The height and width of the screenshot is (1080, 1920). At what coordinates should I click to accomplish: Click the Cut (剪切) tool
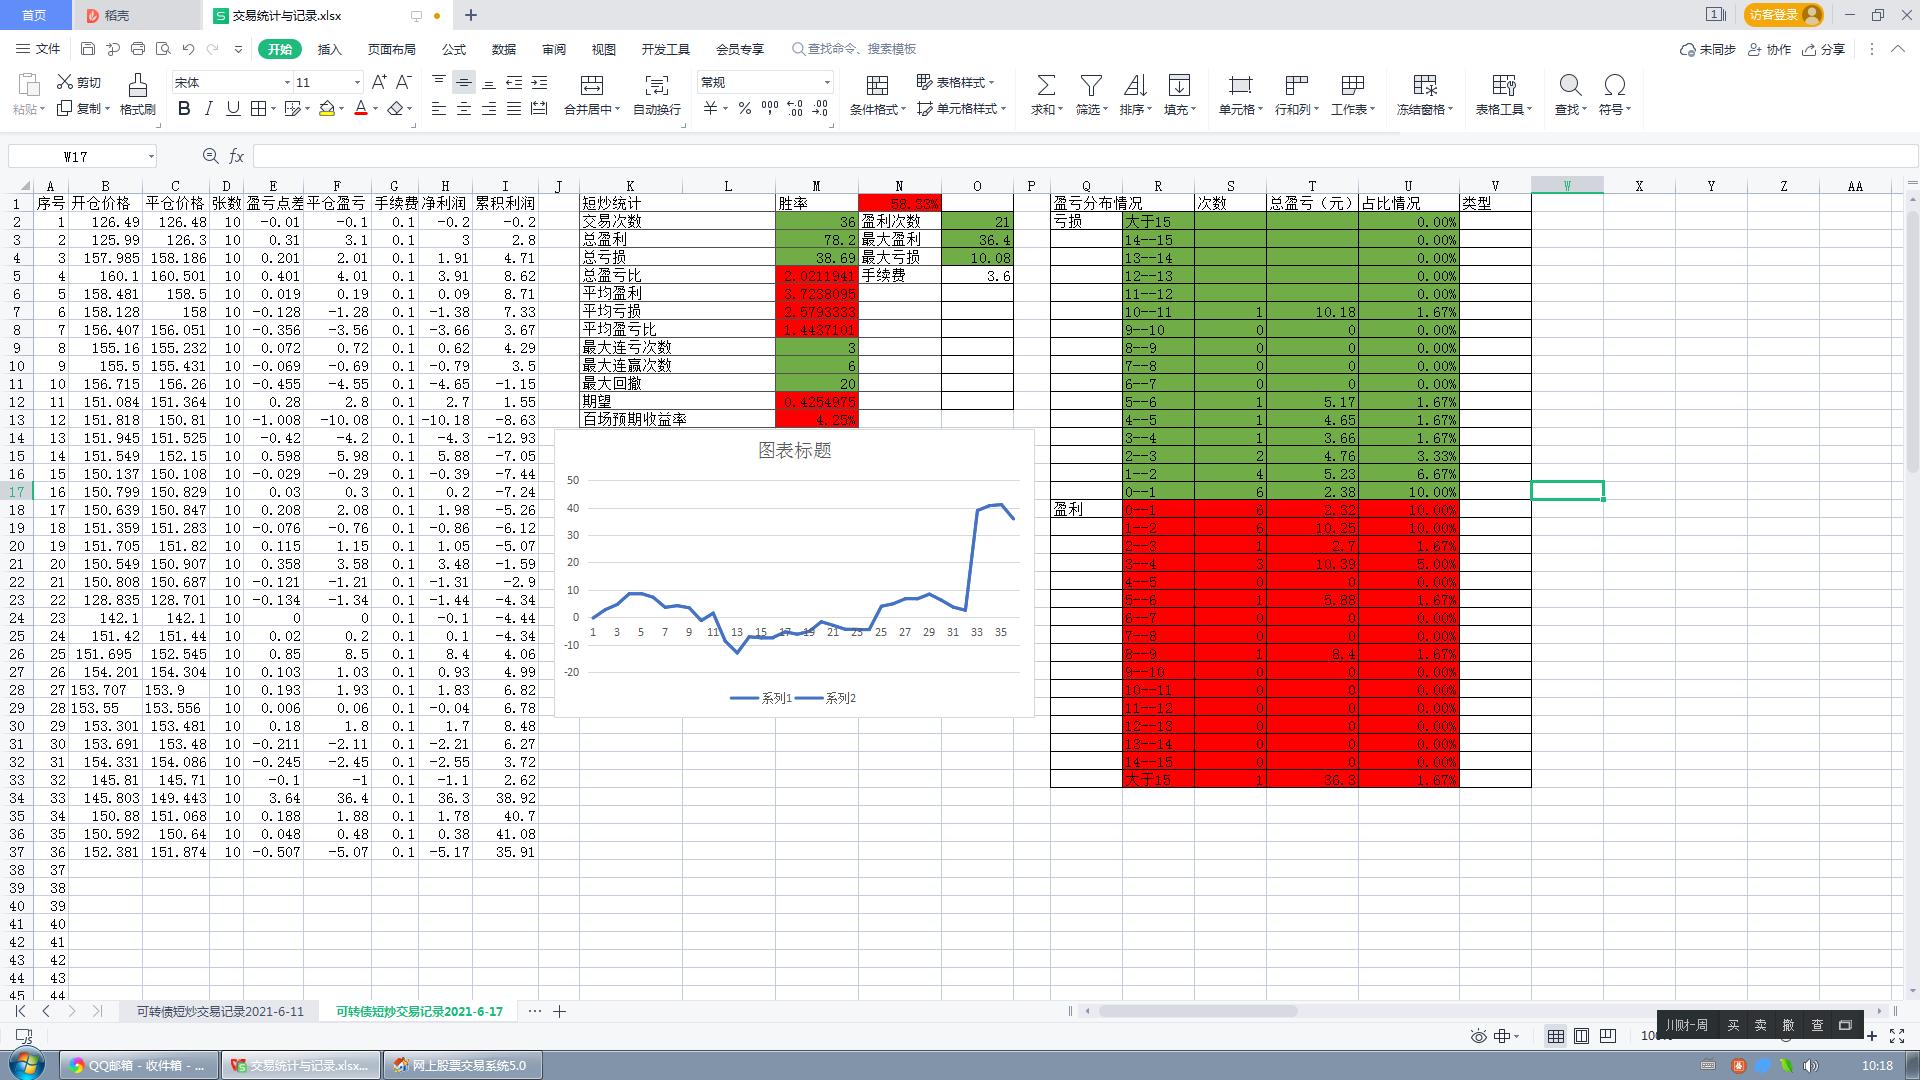click(79, 82)
